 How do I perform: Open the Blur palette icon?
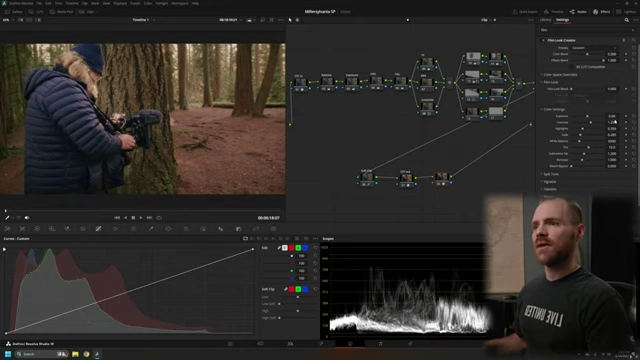pyautogui.click(x=221, y=229)
